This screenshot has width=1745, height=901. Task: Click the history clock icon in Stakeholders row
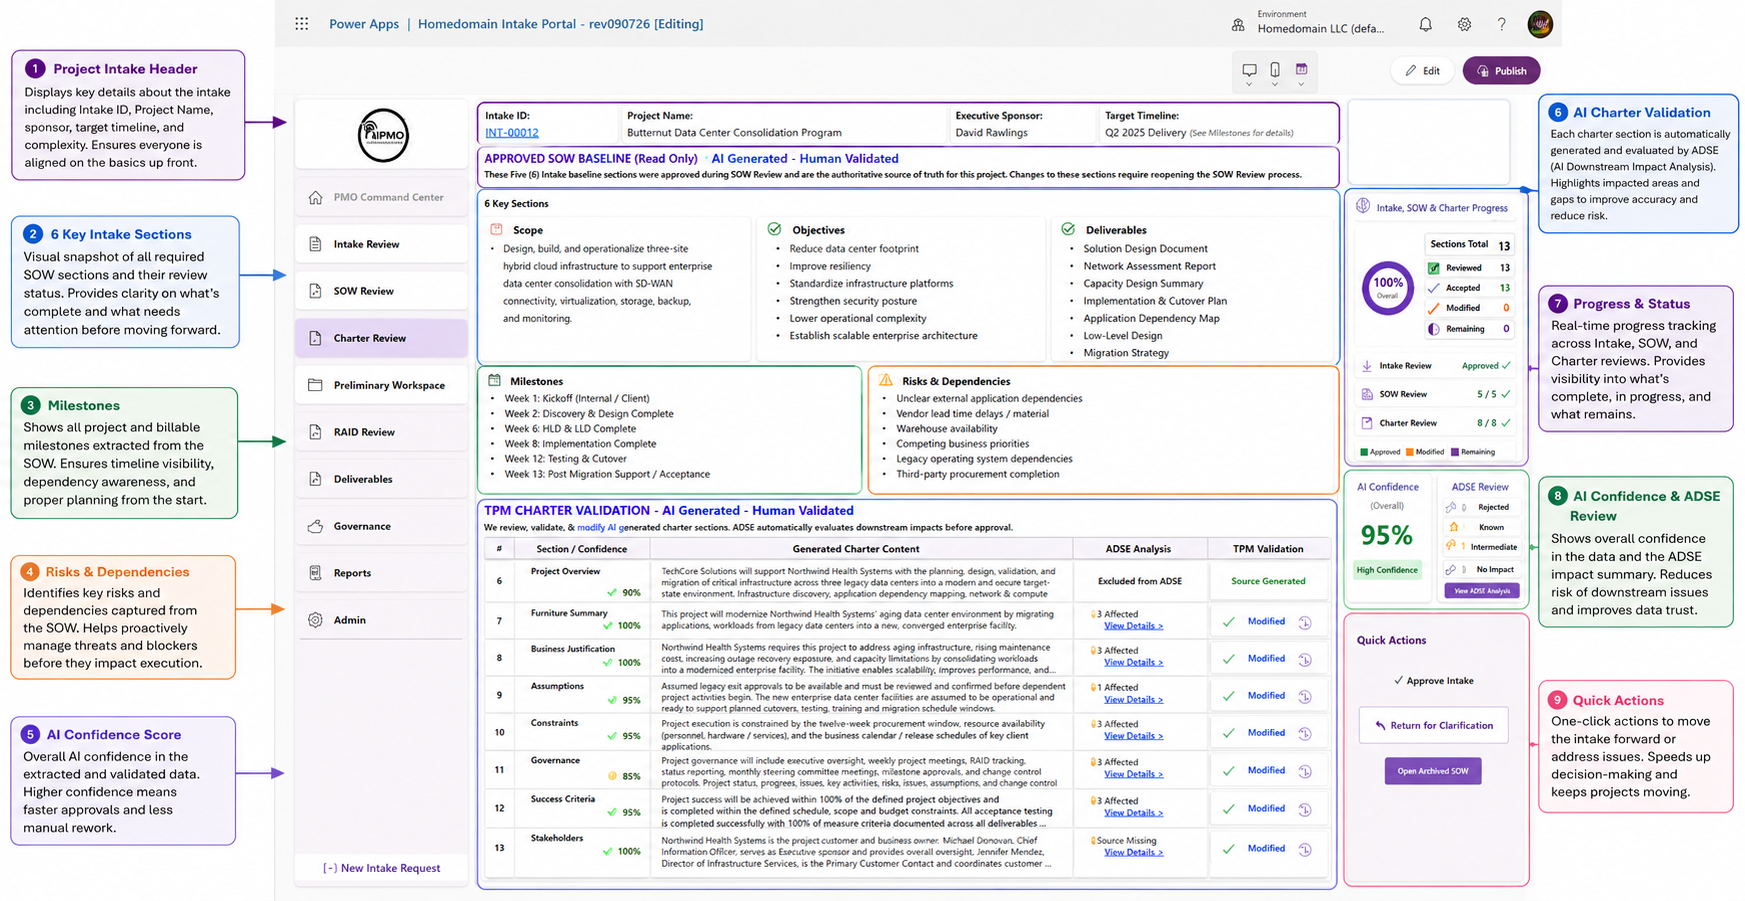(x=1305, y=849)
